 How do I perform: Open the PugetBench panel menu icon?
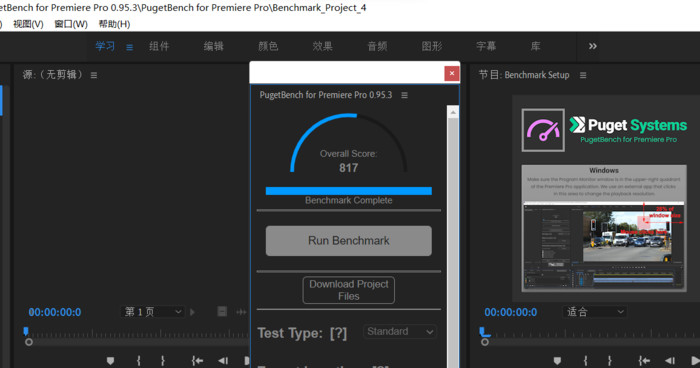(404, 95)
